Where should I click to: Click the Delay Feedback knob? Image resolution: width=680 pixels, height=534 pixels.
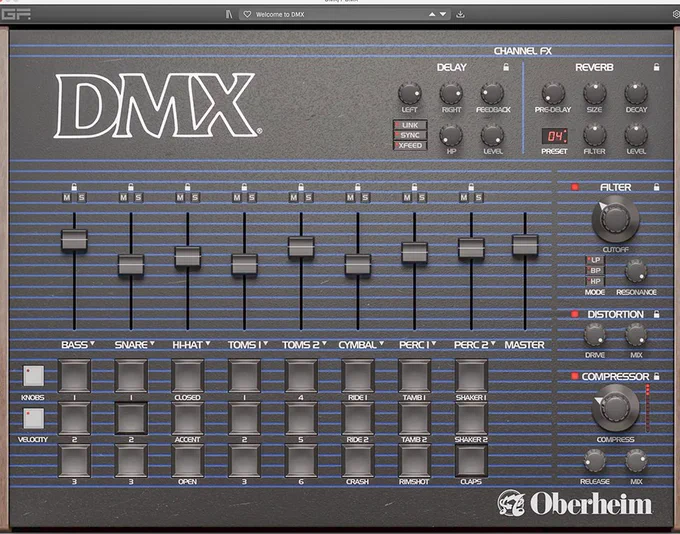point(493,93)
